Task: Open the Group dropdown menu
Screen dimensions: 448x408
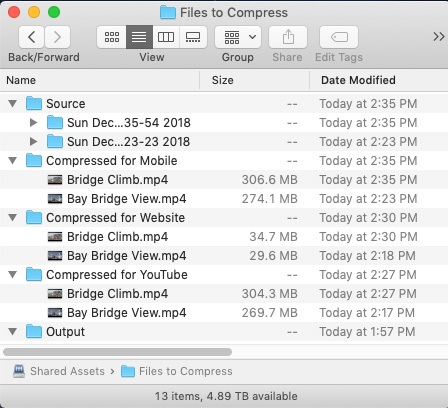Action: [238, 37]
